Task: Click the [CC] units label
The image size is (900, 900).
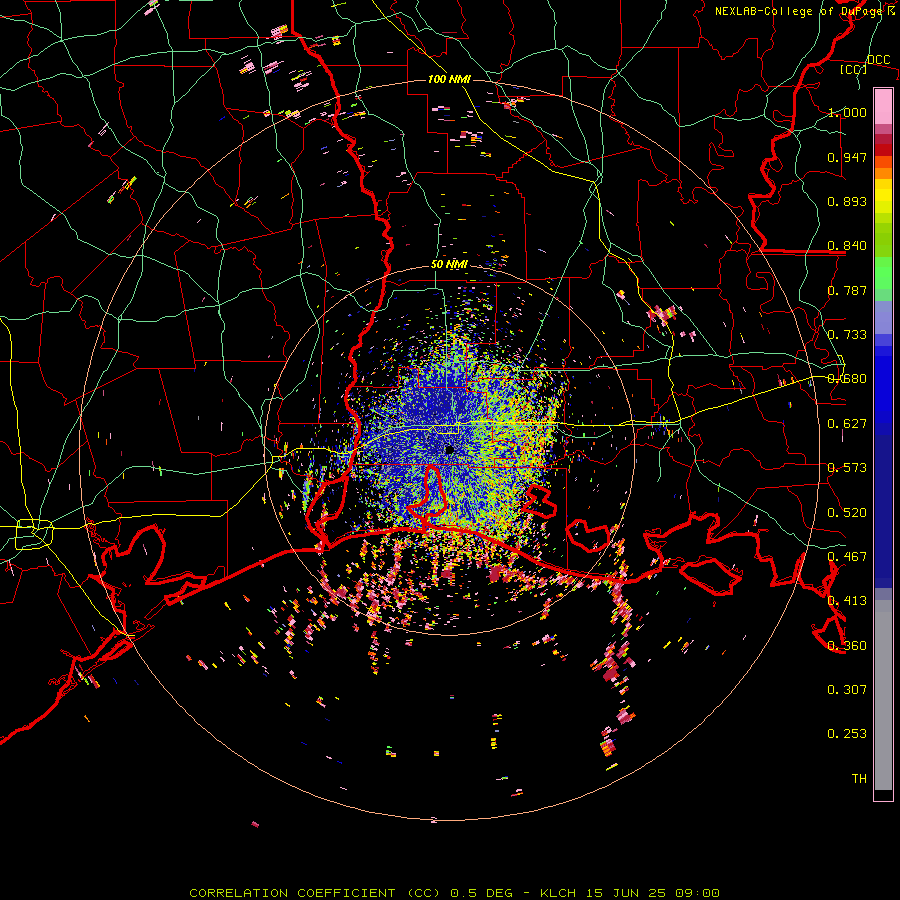Action: pos(854,69)
